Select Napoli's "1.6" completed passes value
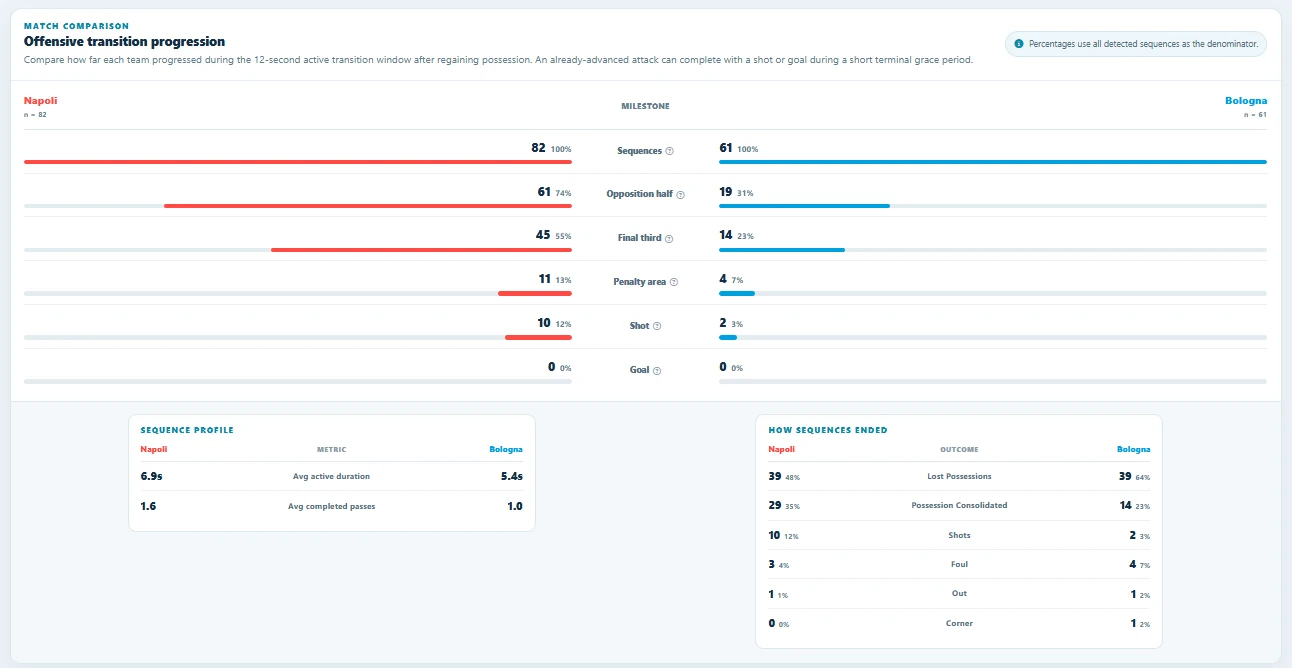Image resolution: width=1292 pixels, height=668 pixels. pos(148,506)
